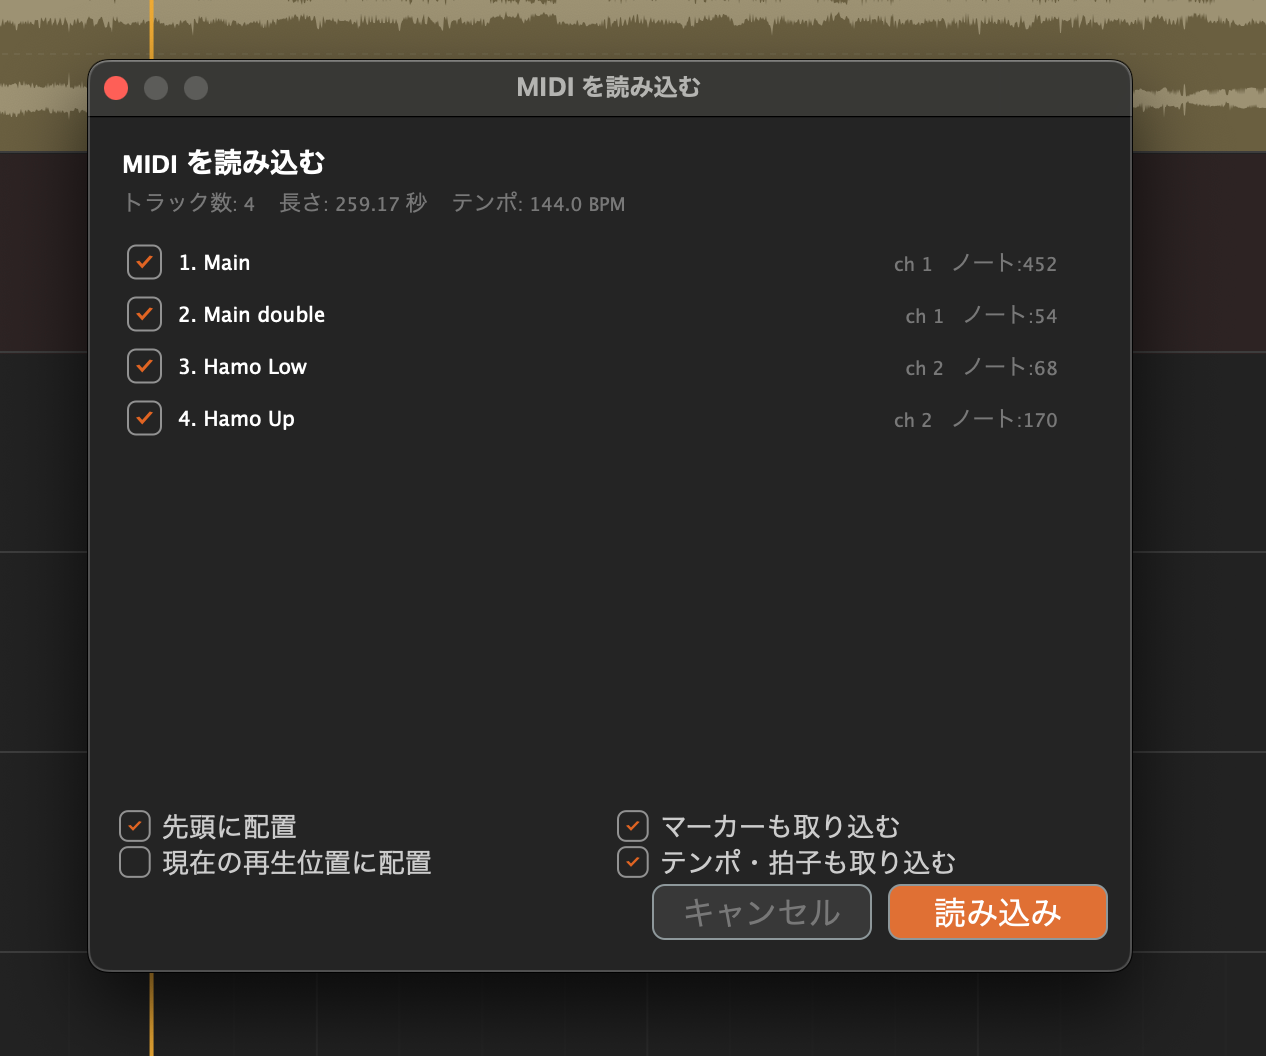Click the '長さ: 259.17 秒' info text
Screen dimensions: 1266x1056
(x=353, y=203)
